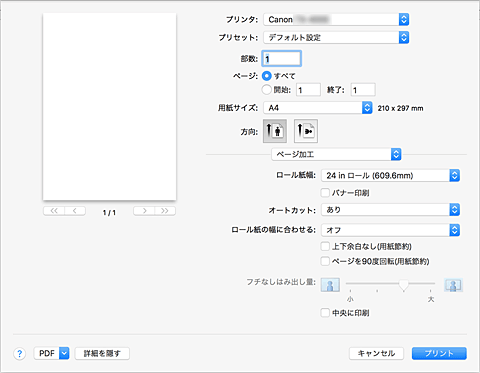Click the 1 / 1 page indicator
The width and height of the screenshot is (480, 373).
point(109,213)
